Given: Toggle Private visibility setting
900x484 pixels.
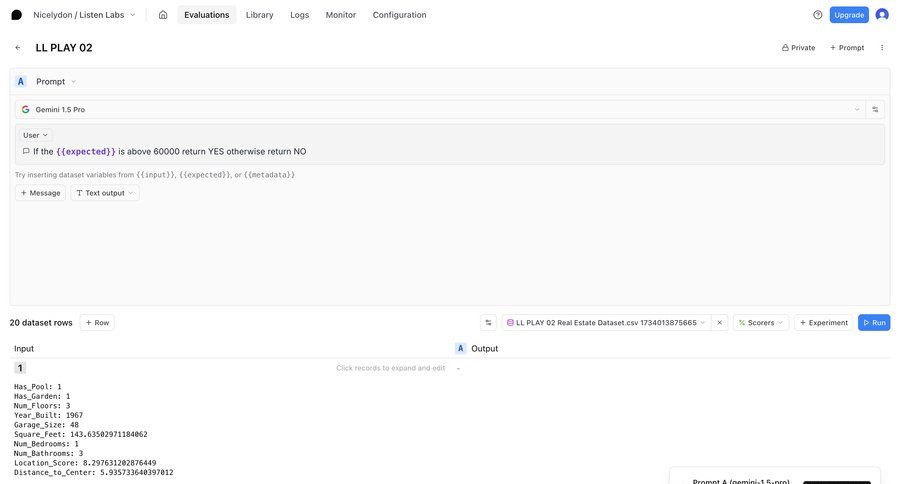Looking at the screenshot, I should [x=798, y=48].
